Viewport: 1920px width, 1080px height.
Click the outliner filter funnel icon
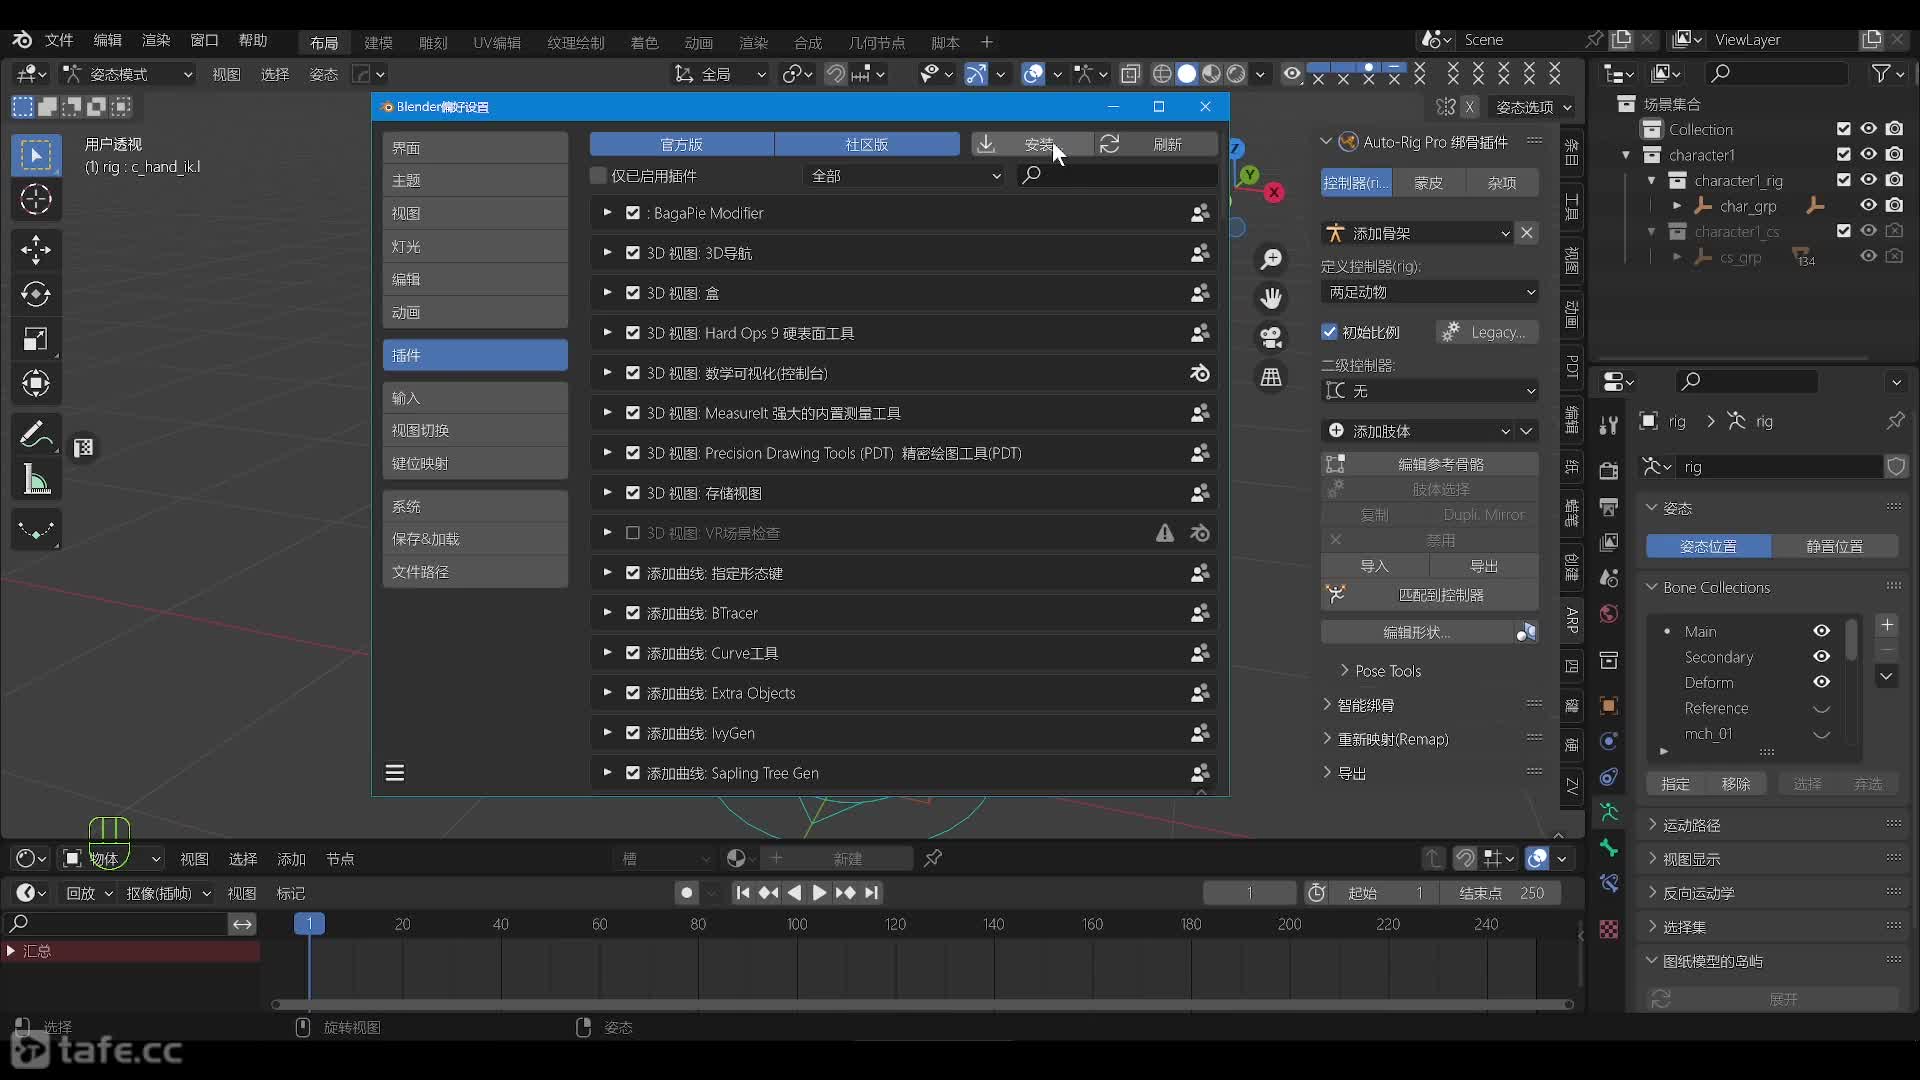(x=1882, y=74)
